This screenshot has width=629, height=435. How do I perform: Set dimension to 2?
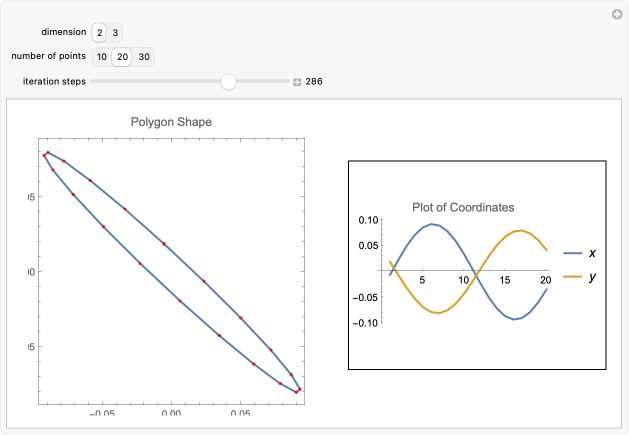click(x=99, y=33)
